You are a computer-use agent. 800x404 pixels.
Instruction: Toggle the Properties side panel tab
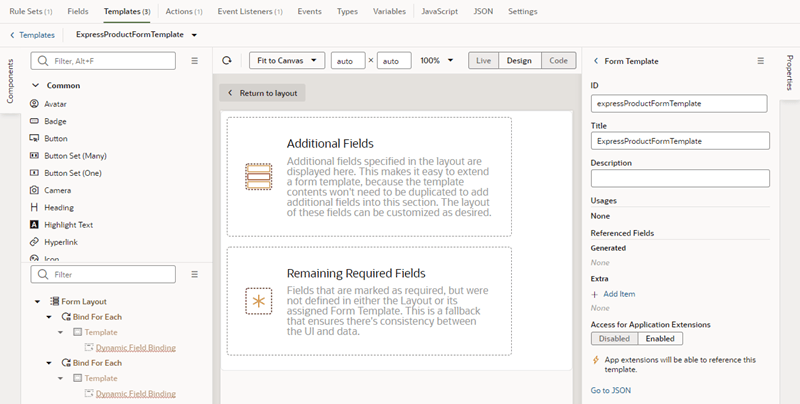click(x=789, y=73)
